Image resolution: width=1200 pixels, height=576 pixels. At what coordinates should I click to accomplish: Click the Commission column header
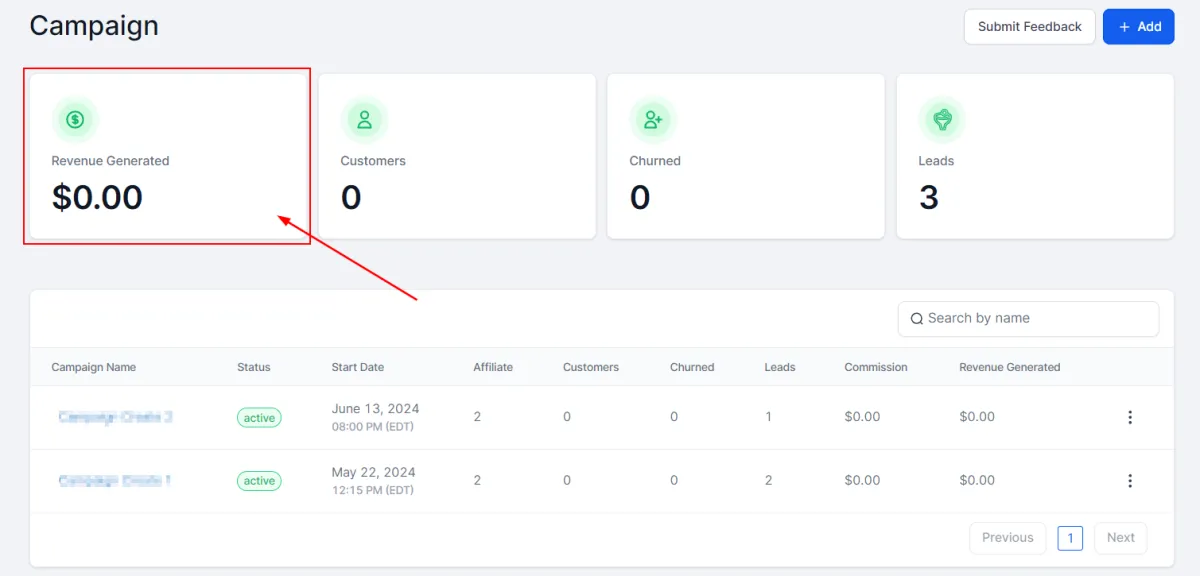pyautogui.click(x=876, y=367)
